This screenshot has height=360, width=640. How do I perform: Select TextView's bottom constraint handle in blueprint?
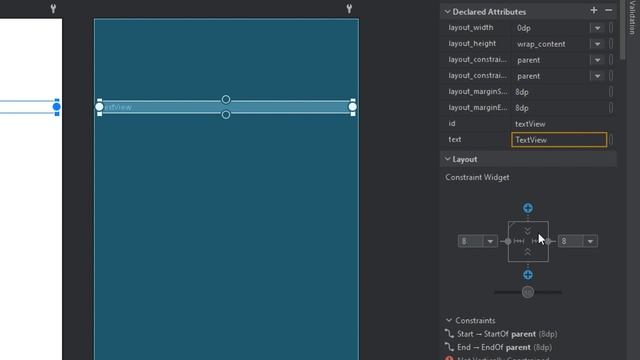[226, 115]
